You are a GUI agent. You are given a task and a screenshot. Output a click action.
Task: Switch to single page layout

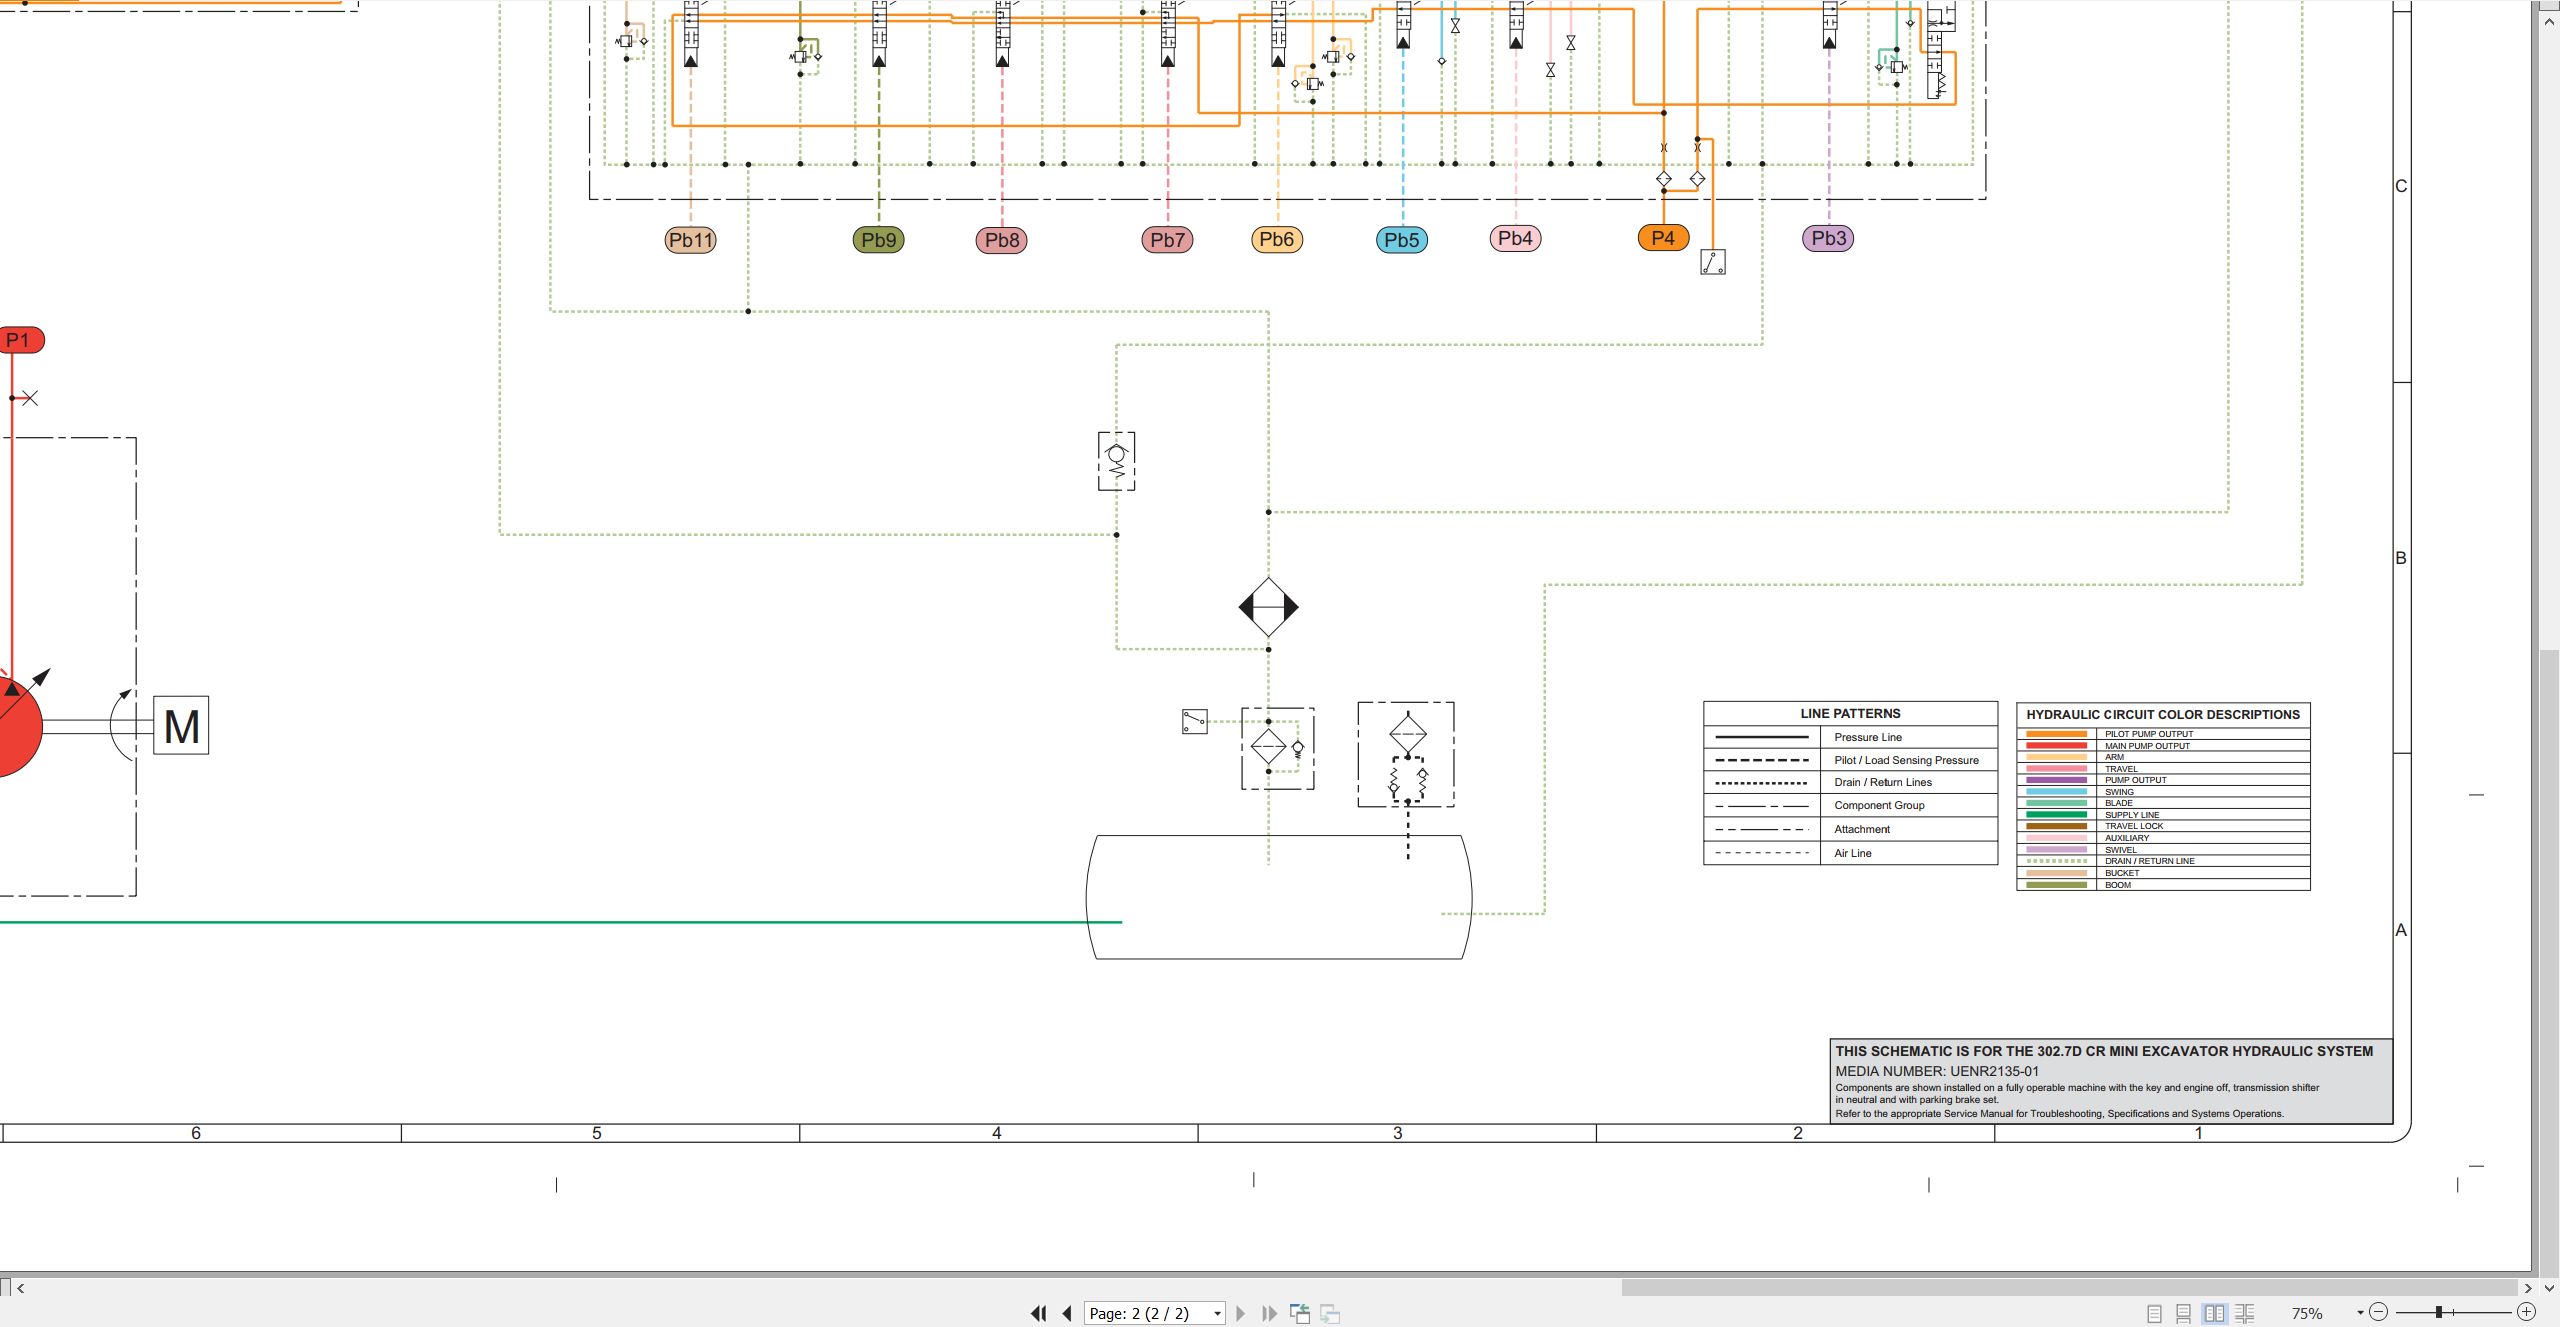pyautogui.click(x=2154, y=1313)
